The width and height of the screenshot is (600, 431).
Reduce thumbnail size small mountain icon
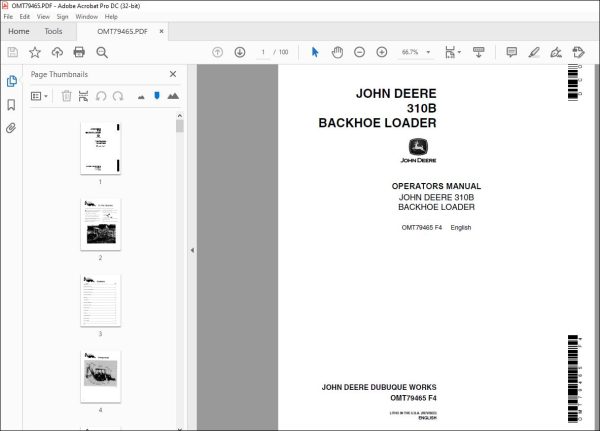pos(141,97)
